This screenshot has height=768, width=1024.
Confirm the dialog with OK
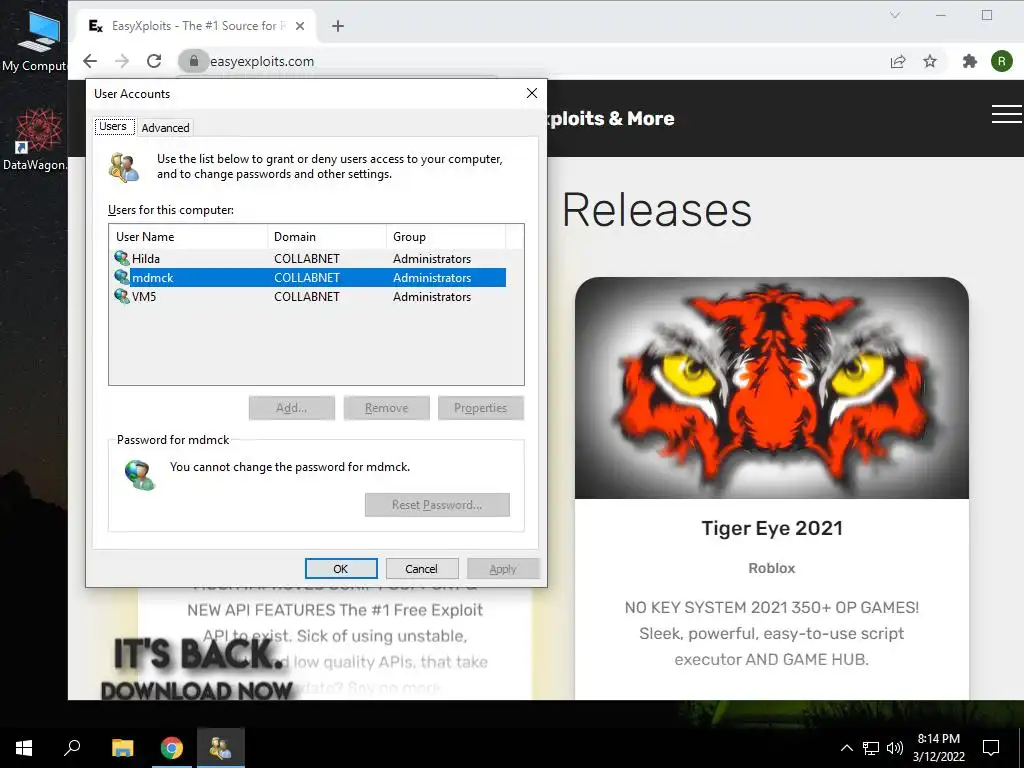point(341,569)
